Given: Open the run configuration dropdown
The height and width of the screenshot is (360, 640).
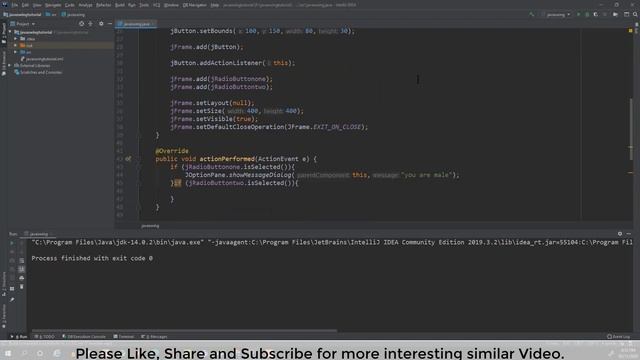Looking at the screenshot, I should (x=556, y=15).
